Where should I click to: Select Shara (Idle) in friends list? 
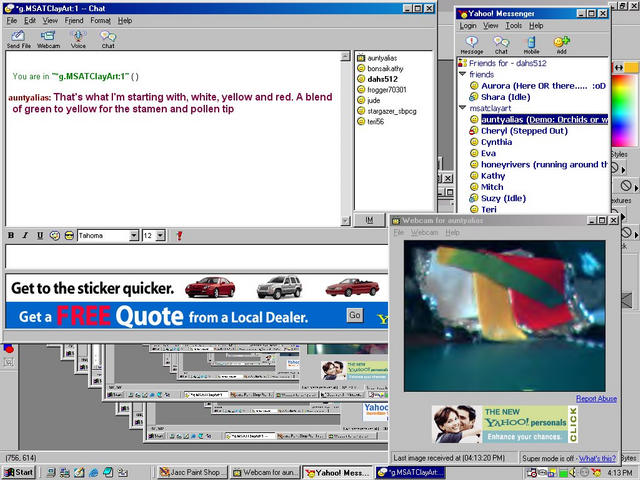click(505, 97)
